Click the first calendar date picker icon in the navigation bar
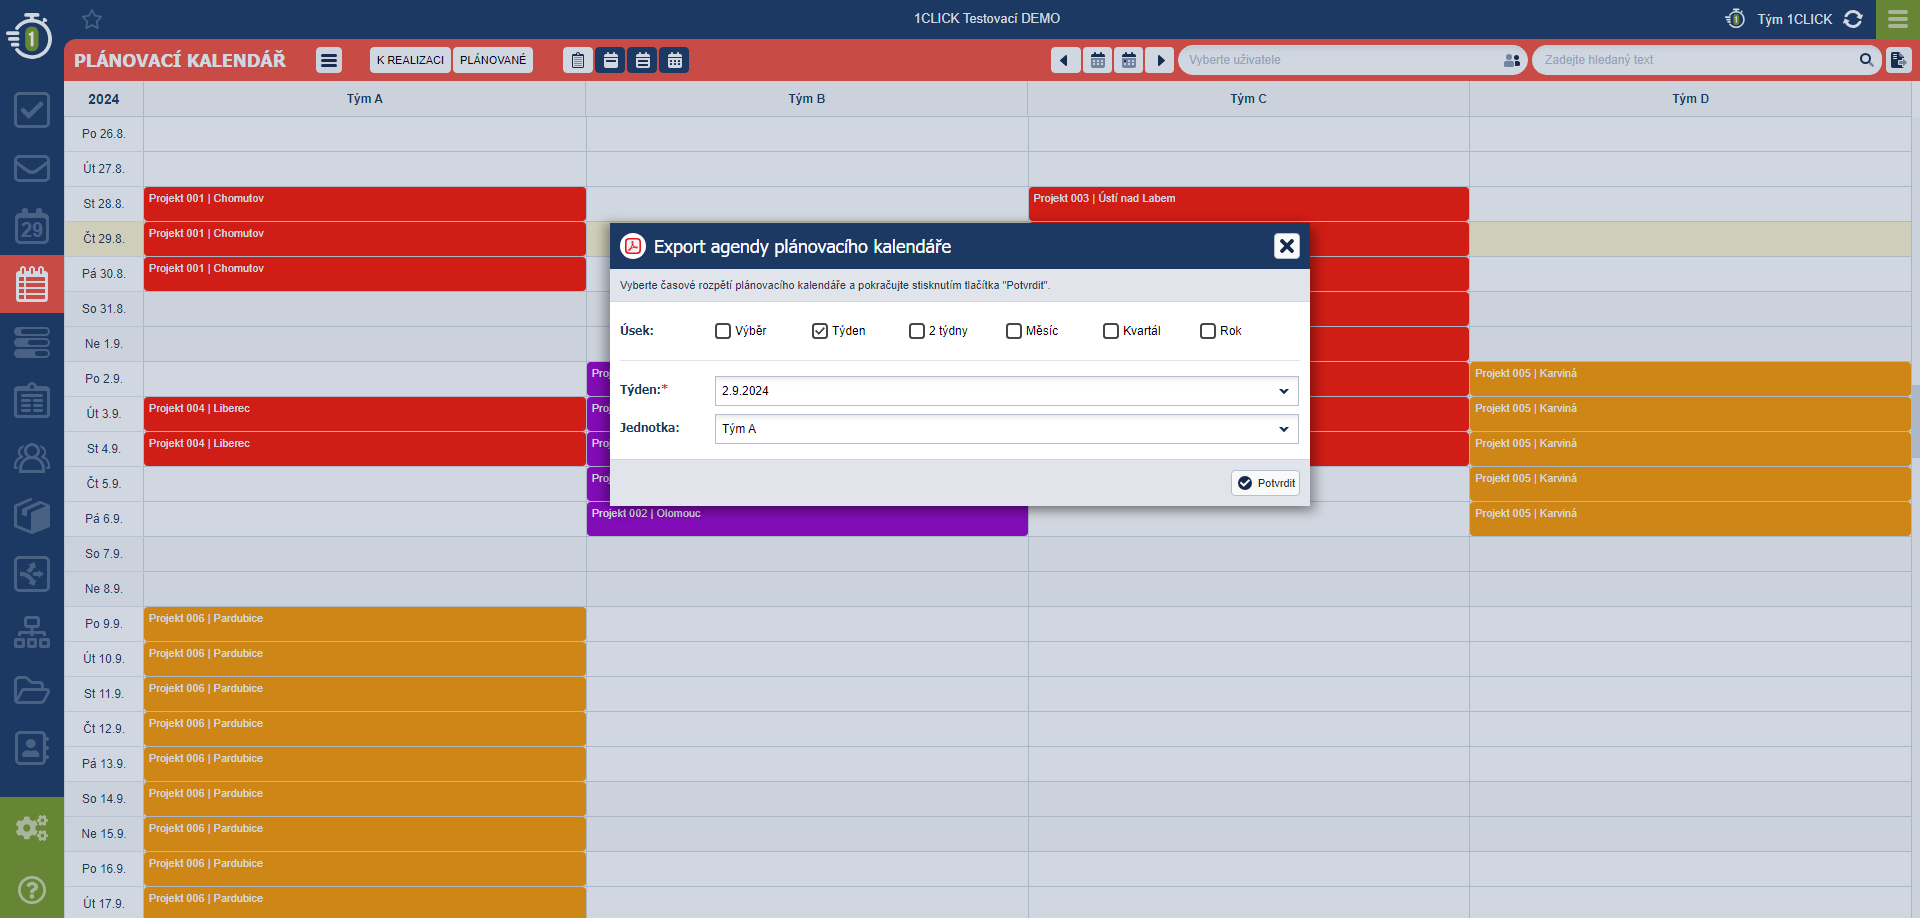The image size is (1920, 918). (1097, 60)
